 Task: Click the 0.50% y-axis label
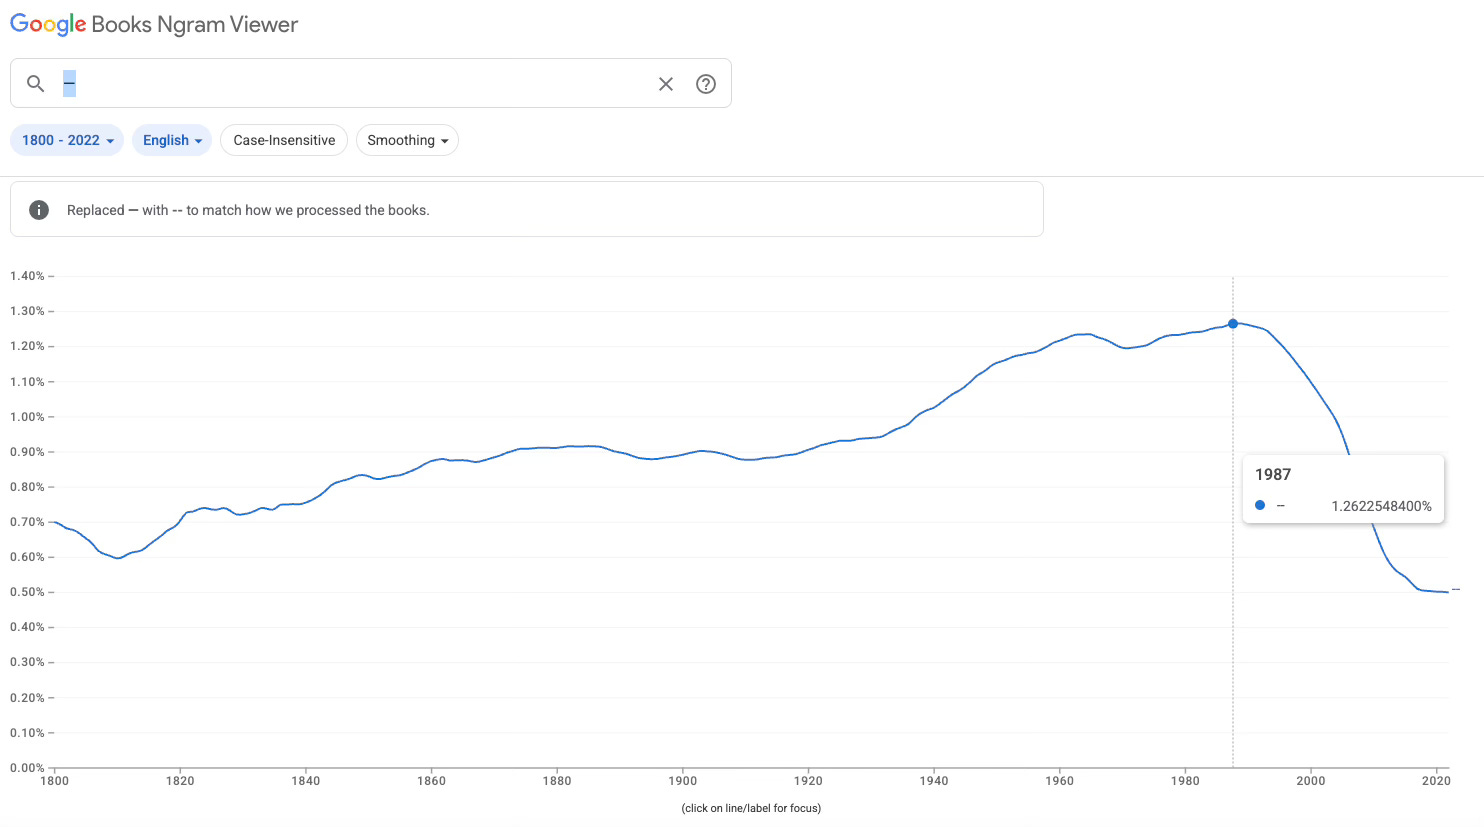point(27,592)
